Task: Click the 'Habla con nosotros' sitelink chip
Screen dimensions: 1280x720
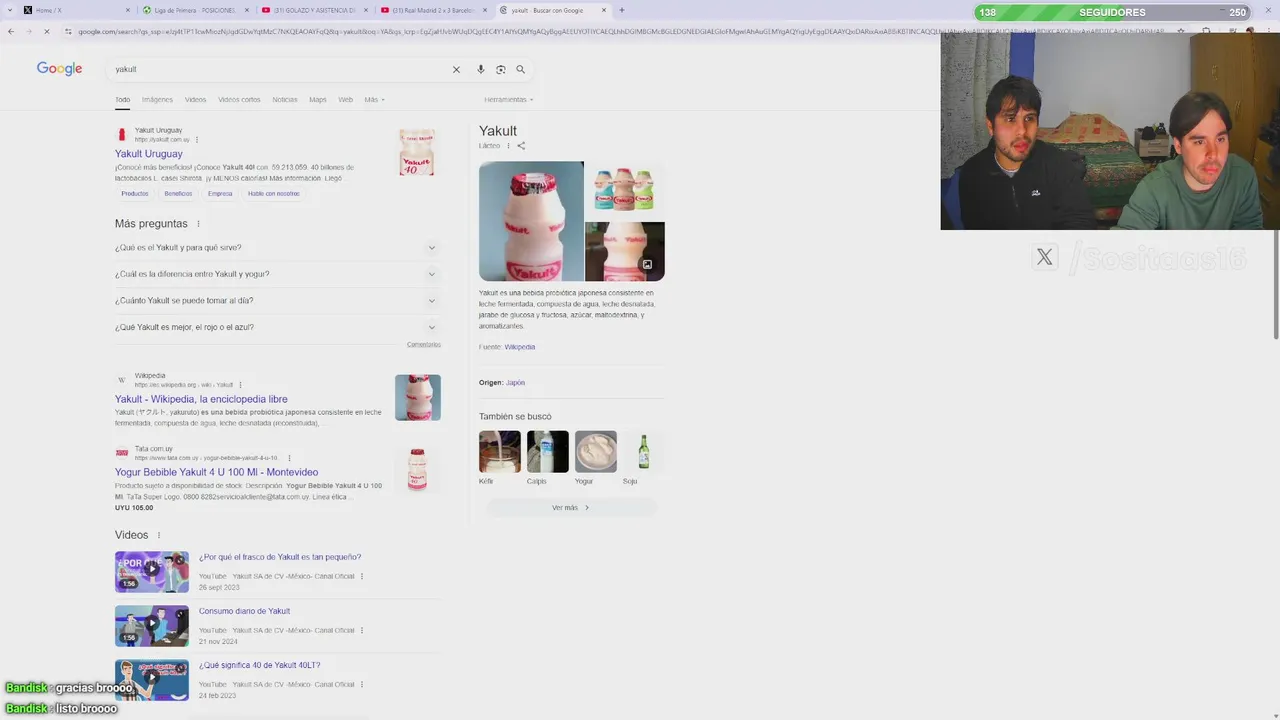Action: [x=274, y=194]
